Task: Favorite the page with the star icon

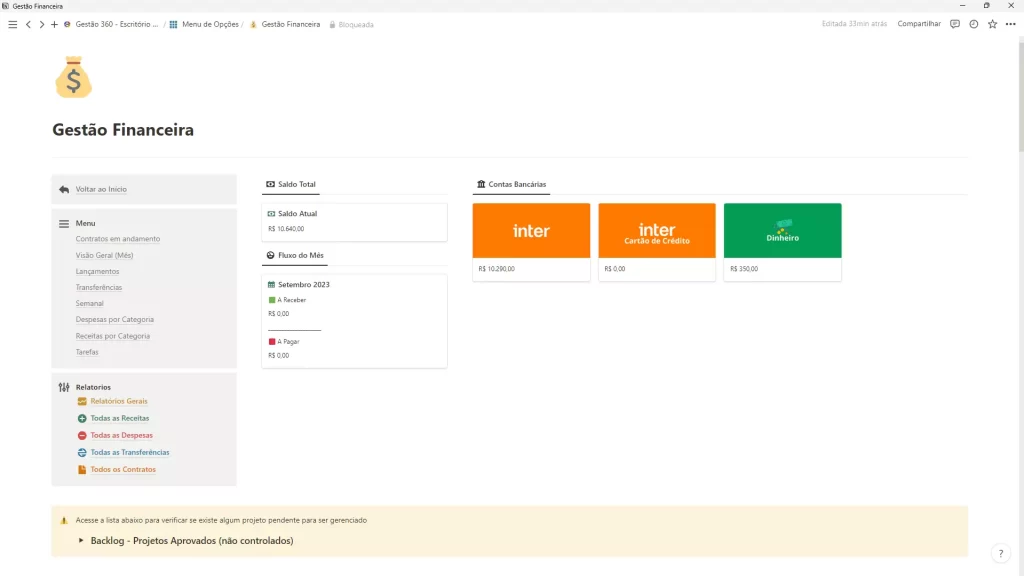Action: 992,24
